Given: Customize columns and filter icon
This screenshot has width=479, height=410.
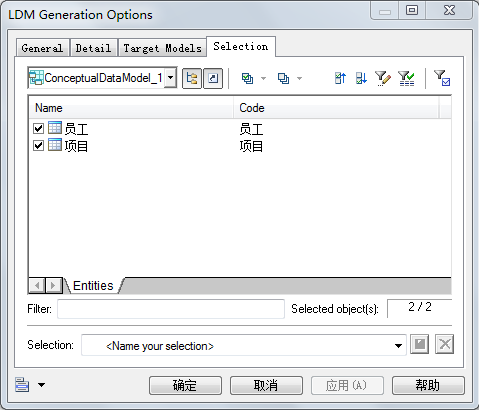Looking at the screenshot, I should [x=383, y=79].
